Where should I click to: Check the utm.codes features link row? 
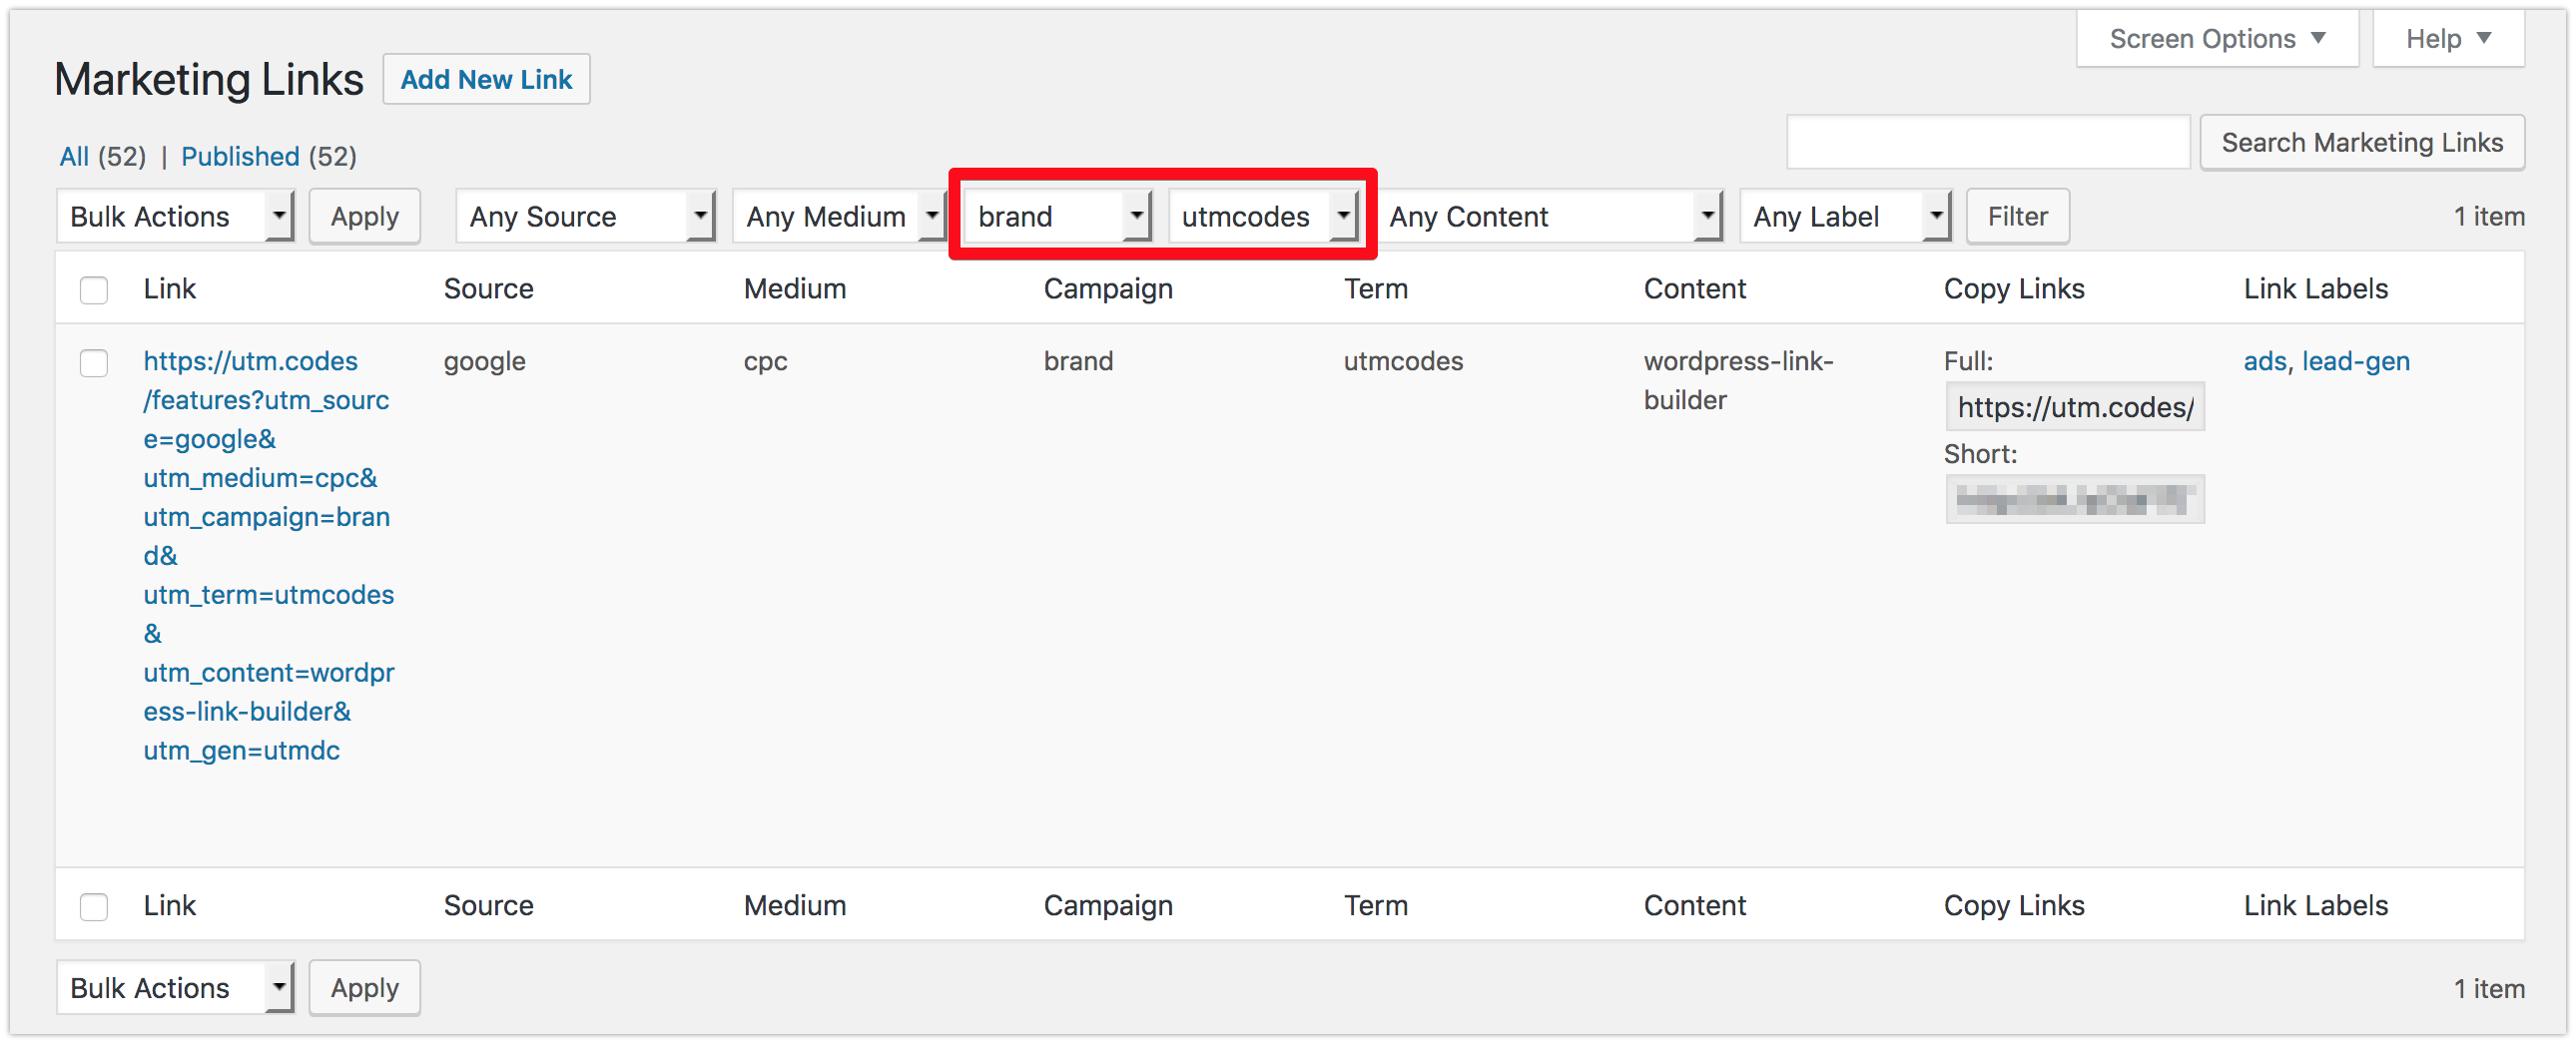coord(93,363)
